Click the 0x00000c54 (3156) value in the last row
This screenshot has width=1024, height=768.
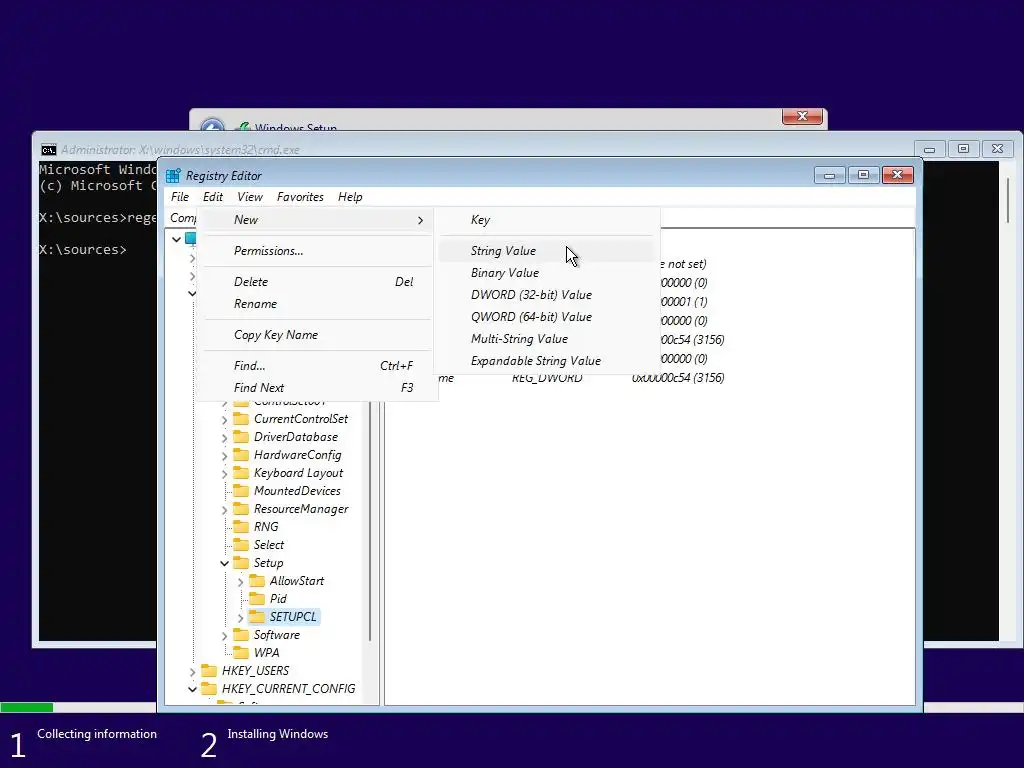[678, 377]
